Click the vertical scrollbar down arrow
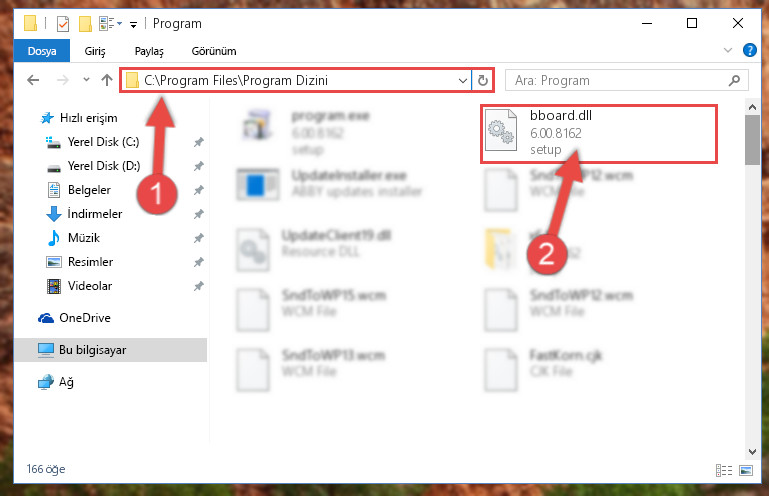The width and height of the screenshot is (769, 496). click(752, 452)
